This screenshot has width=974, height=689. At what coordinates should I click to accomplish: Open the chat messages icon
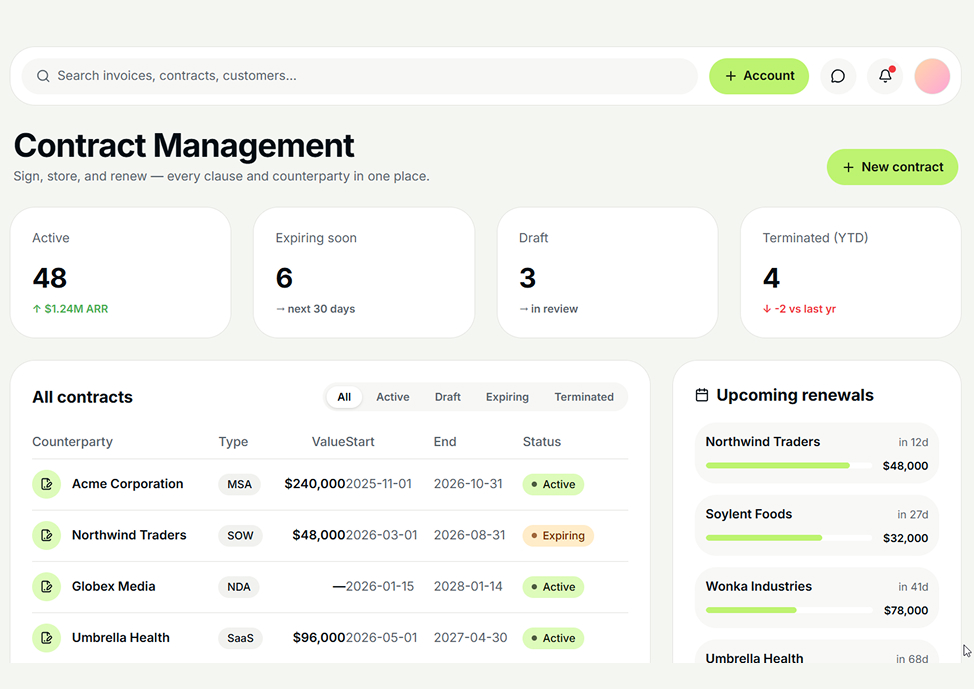[x=837, y=76]
